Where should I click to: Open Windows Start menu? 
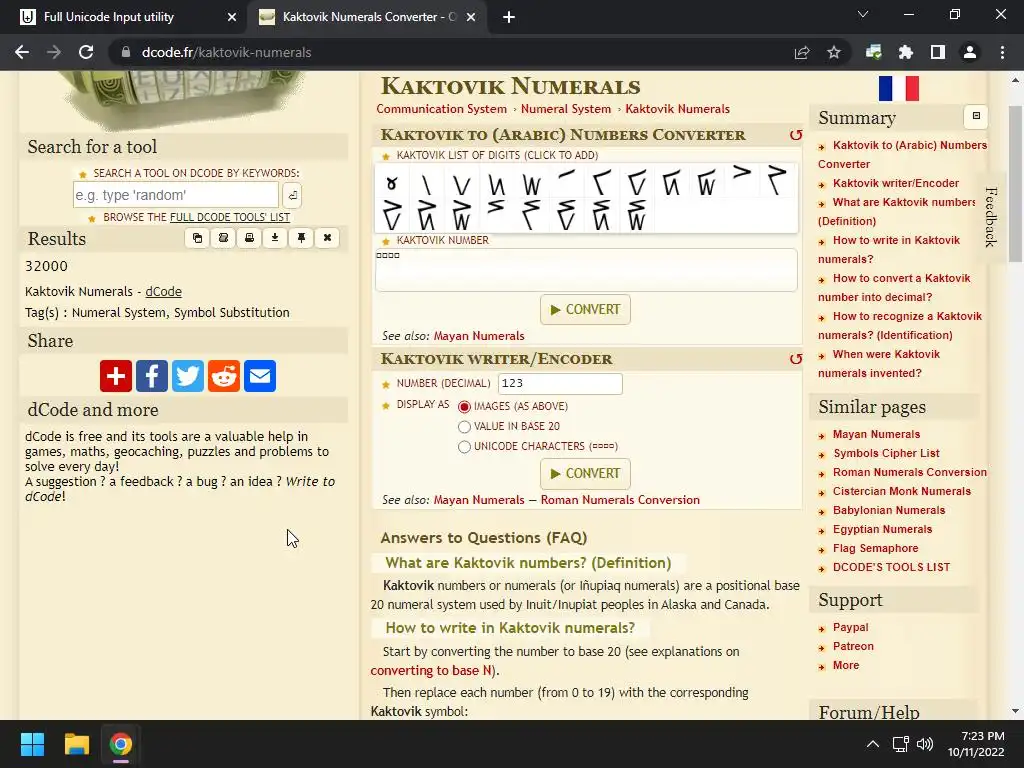pos(32,744)
